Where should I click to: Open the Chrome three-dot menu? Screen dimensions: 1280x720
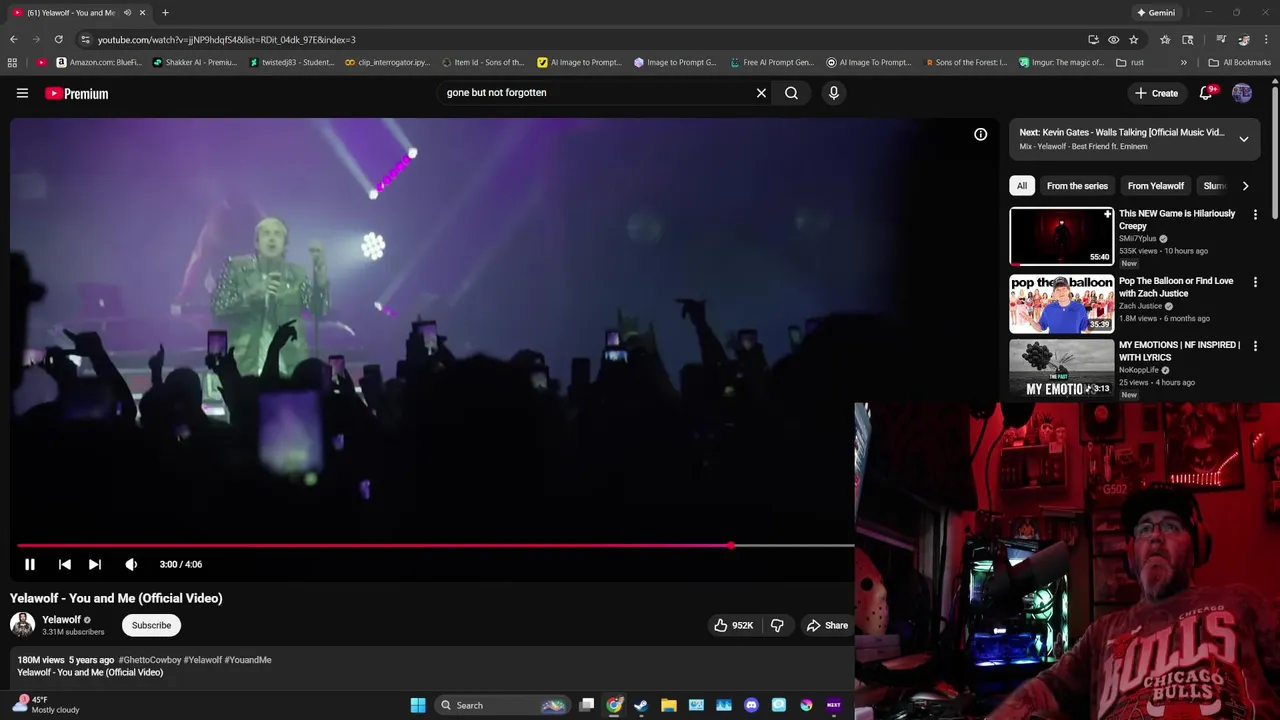point(1267,39)
